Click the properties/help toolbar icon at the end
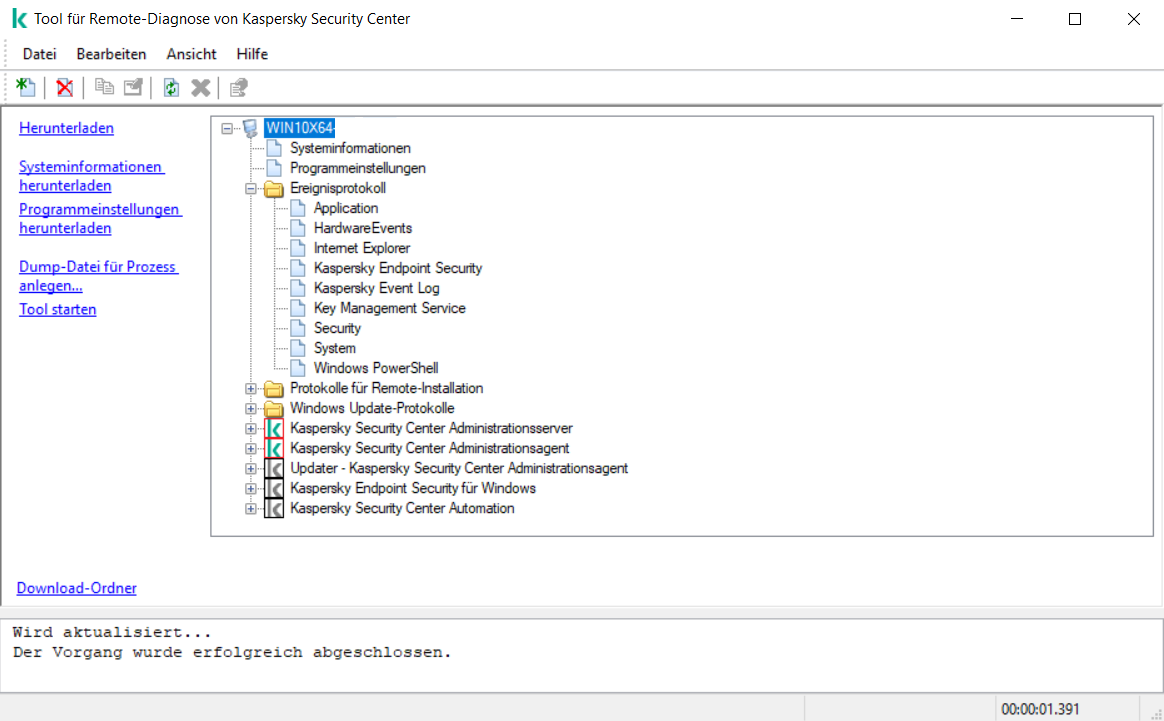Image resolution: width=1164 pixels, height=721 pixels. tap(238, 88)
